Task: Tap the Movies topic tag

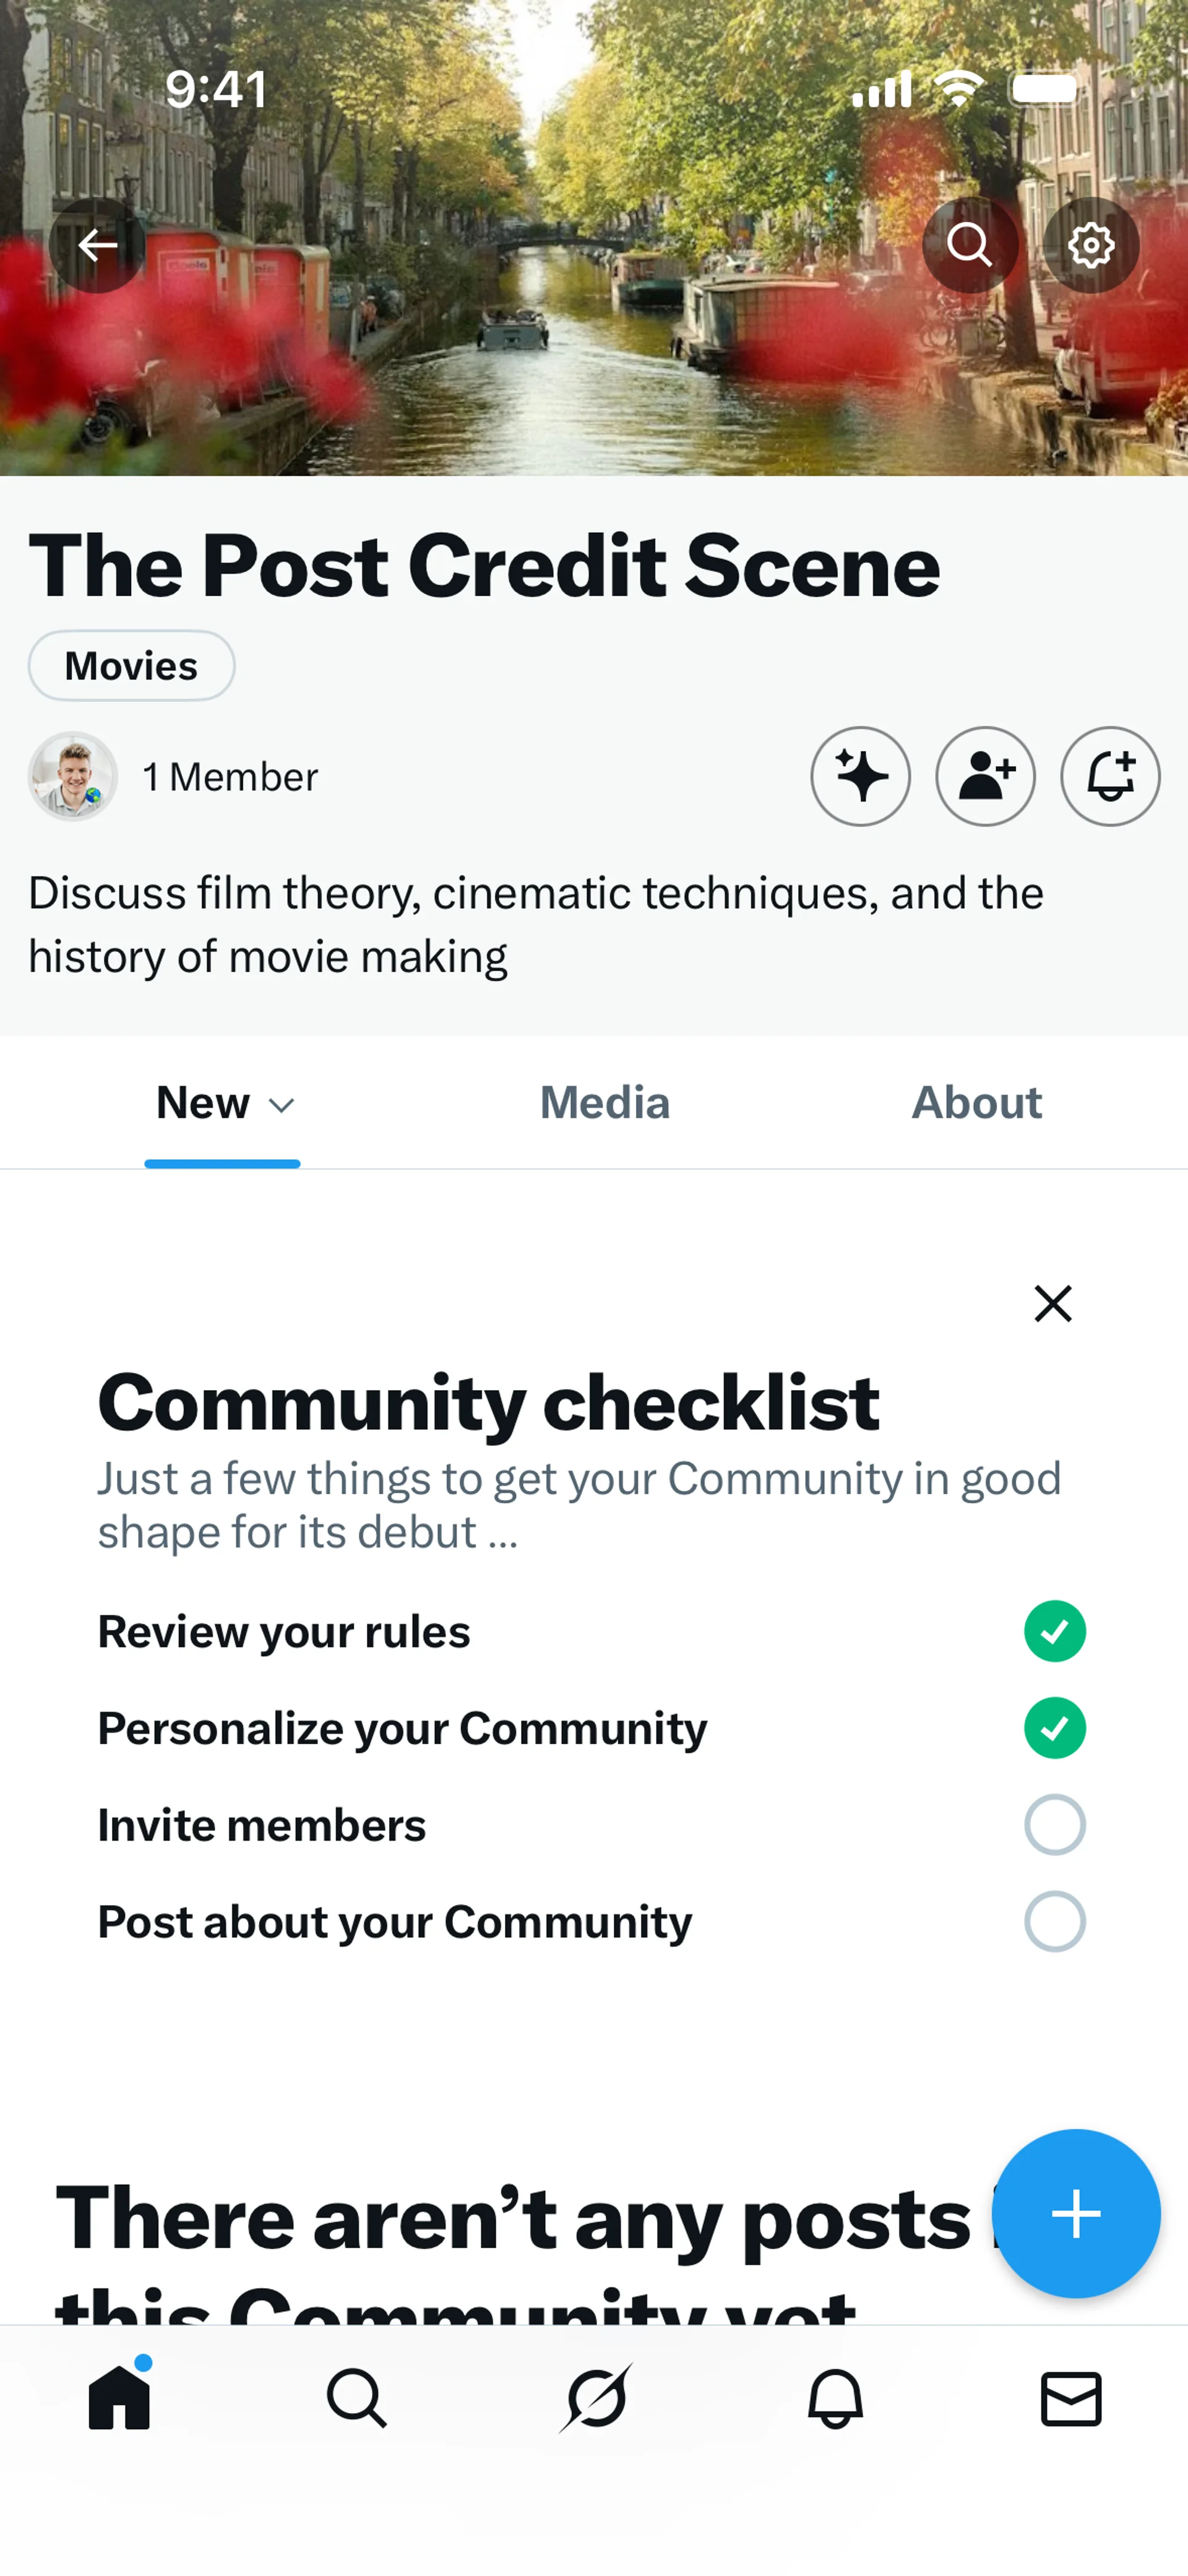Action: 131,666
